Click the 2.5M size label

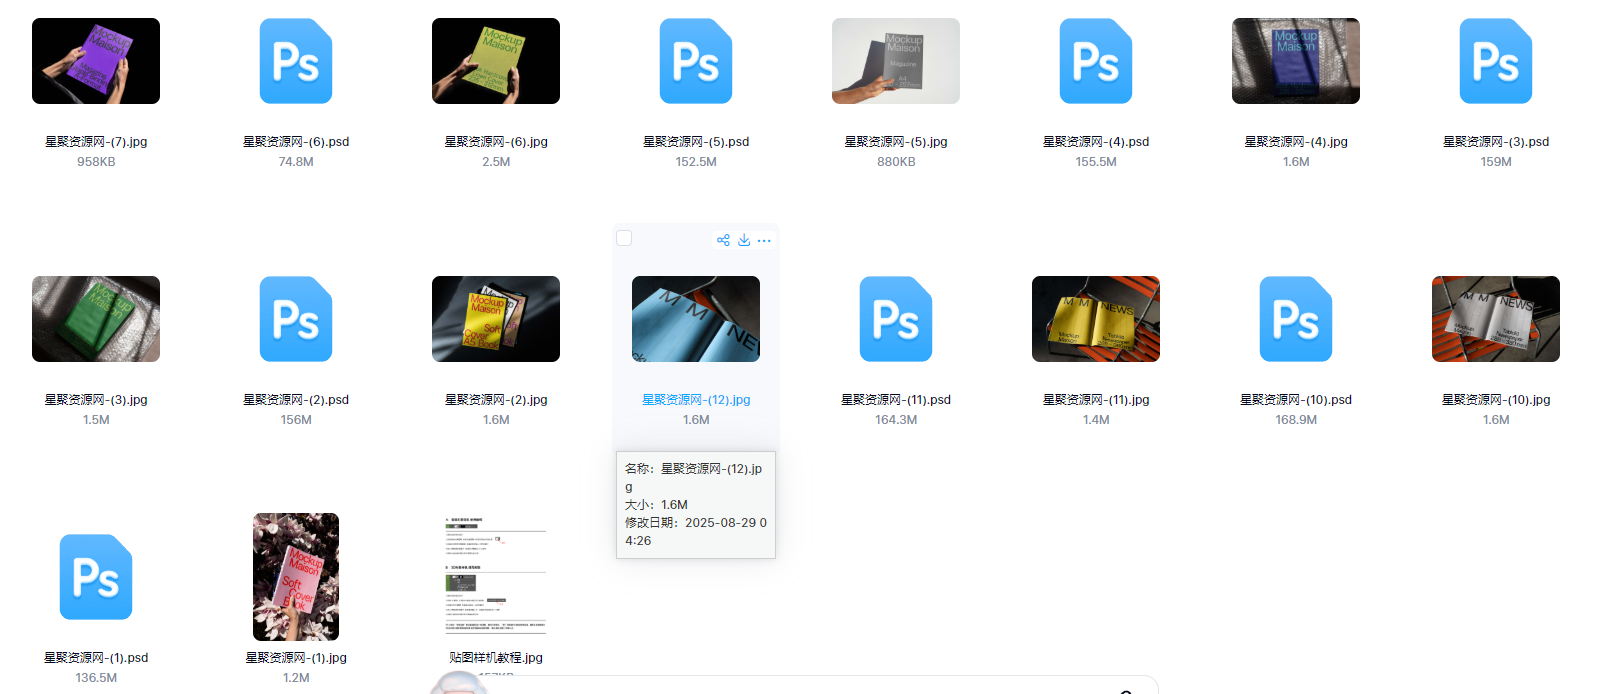[x=496, y=162]
